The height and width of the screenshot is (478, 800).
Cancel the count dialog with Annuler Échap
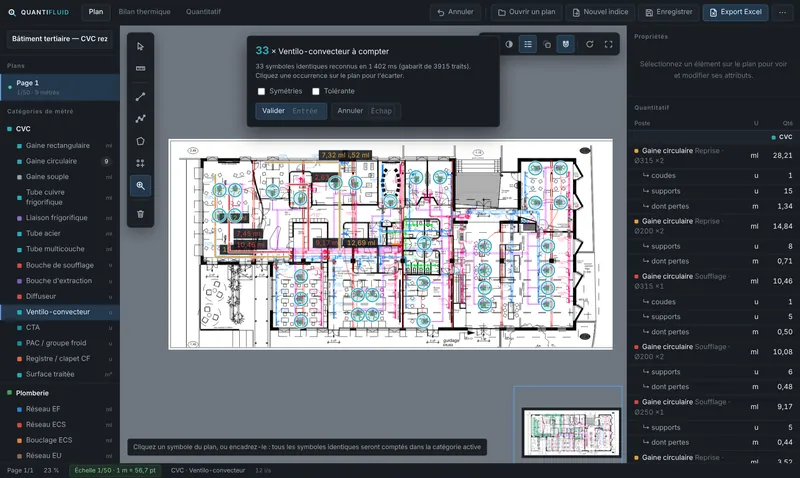[366, 111]
